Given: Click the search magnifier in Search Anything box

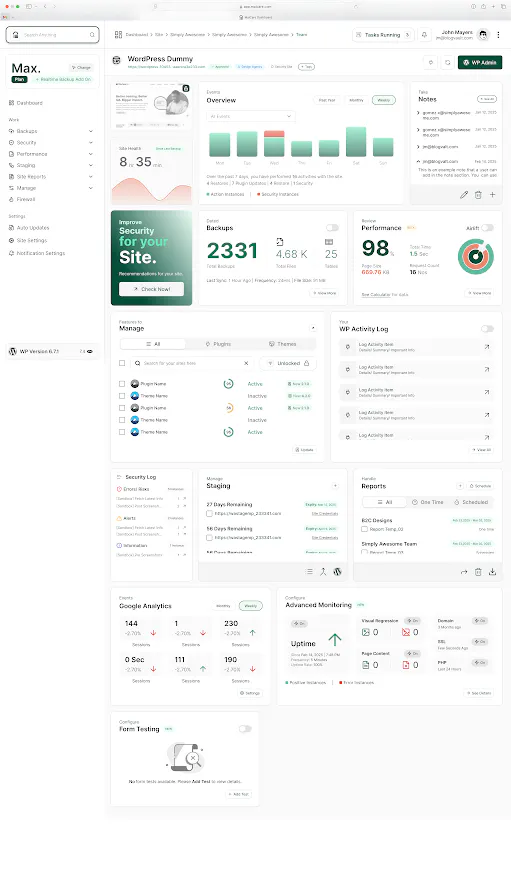Looking at the screenshot, I should click(x=92, y=35).
